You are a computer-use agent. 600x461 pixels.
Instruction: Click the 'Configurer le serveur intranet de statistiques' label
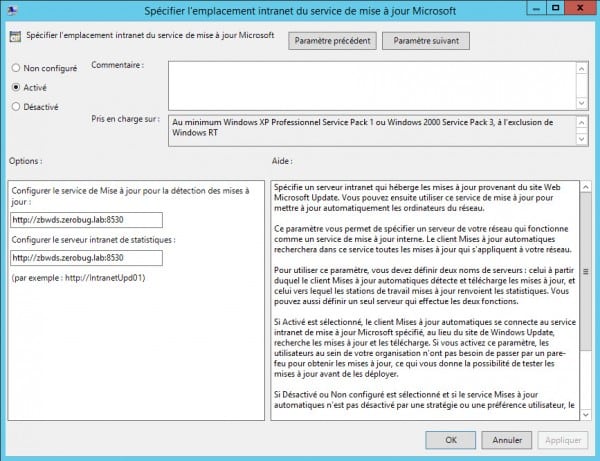(93, 240)
